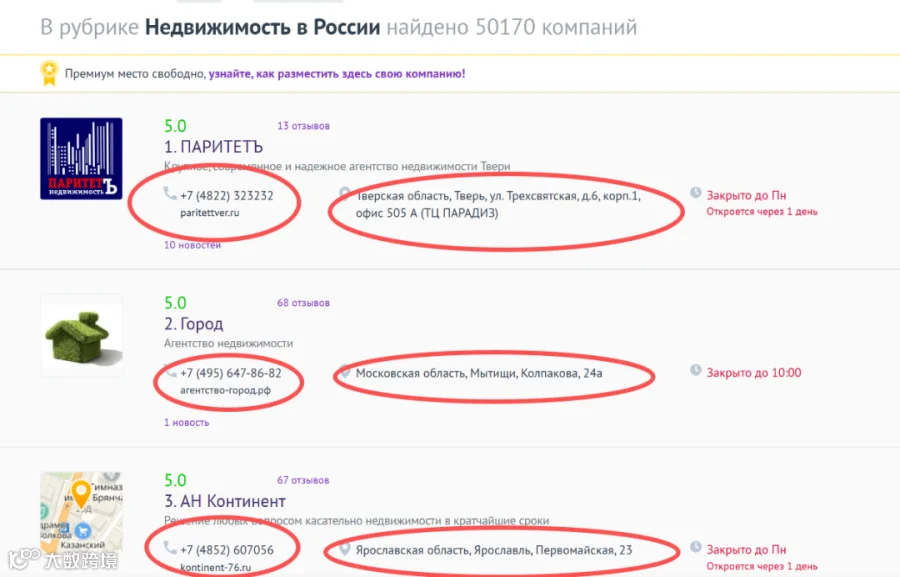Open the 1. ПАРИТЕТЪ company title
The width and height of the screenshot is (900, 577).
(x=214, y=147)
